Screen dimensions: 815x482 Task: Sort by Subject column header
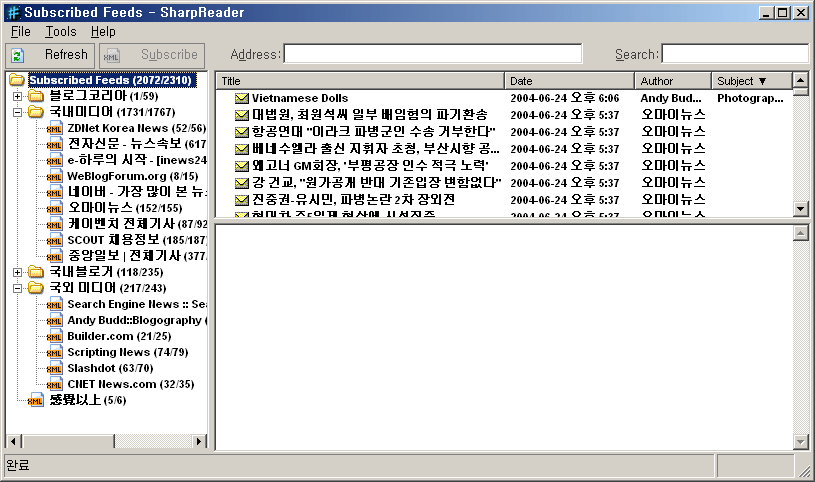751,81
